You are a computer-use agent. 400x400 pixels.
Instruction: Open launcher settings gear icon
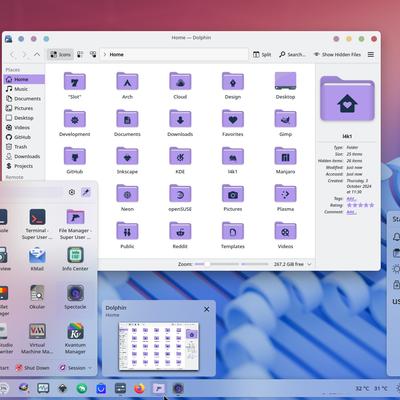tap(72, 192)
